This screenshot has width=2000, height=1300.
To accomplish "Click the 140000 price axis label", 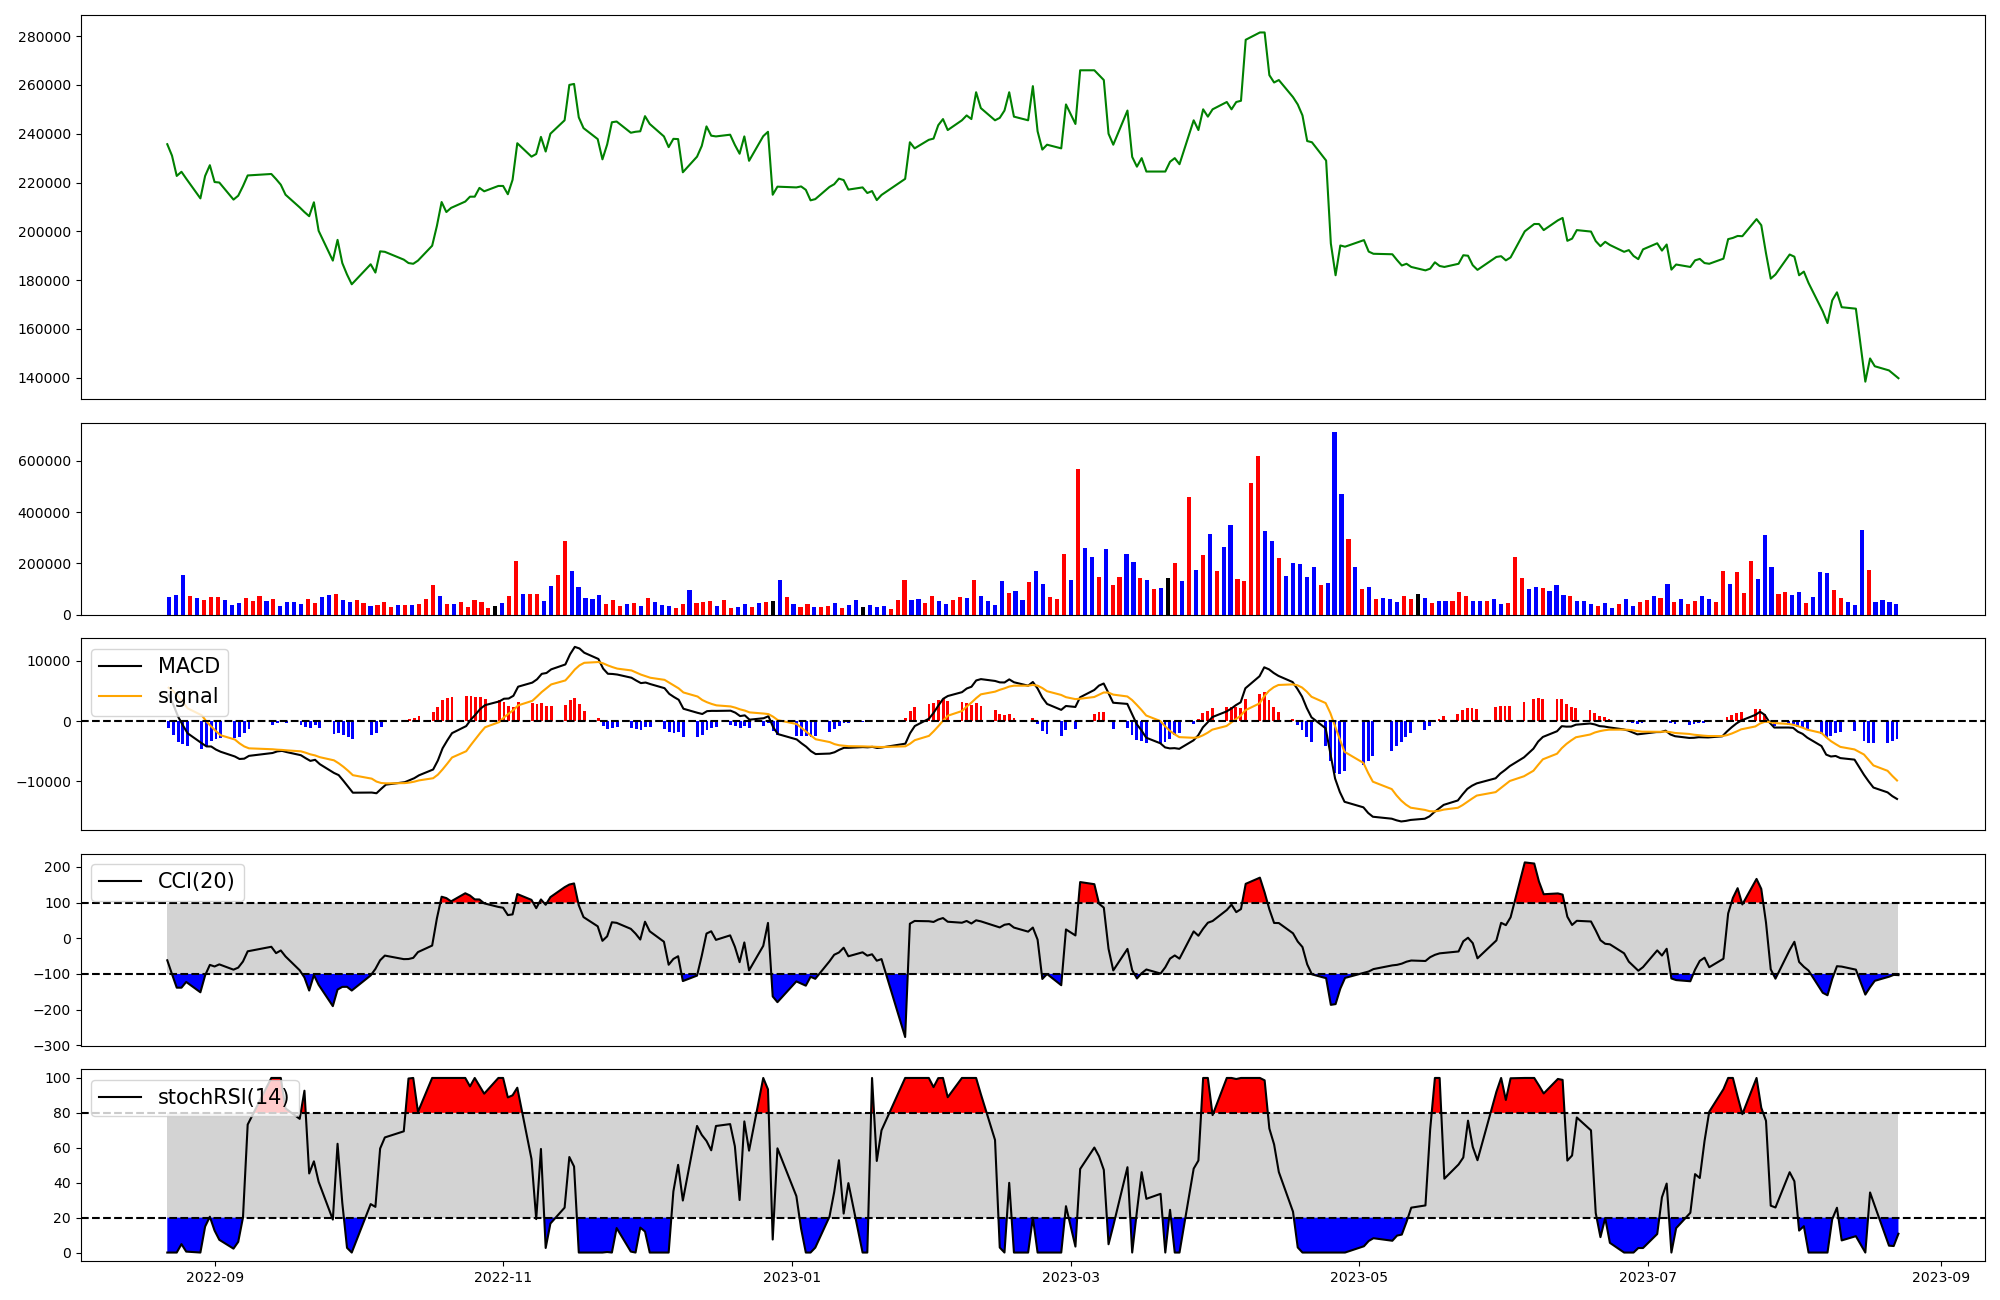I will coord(44,378).
